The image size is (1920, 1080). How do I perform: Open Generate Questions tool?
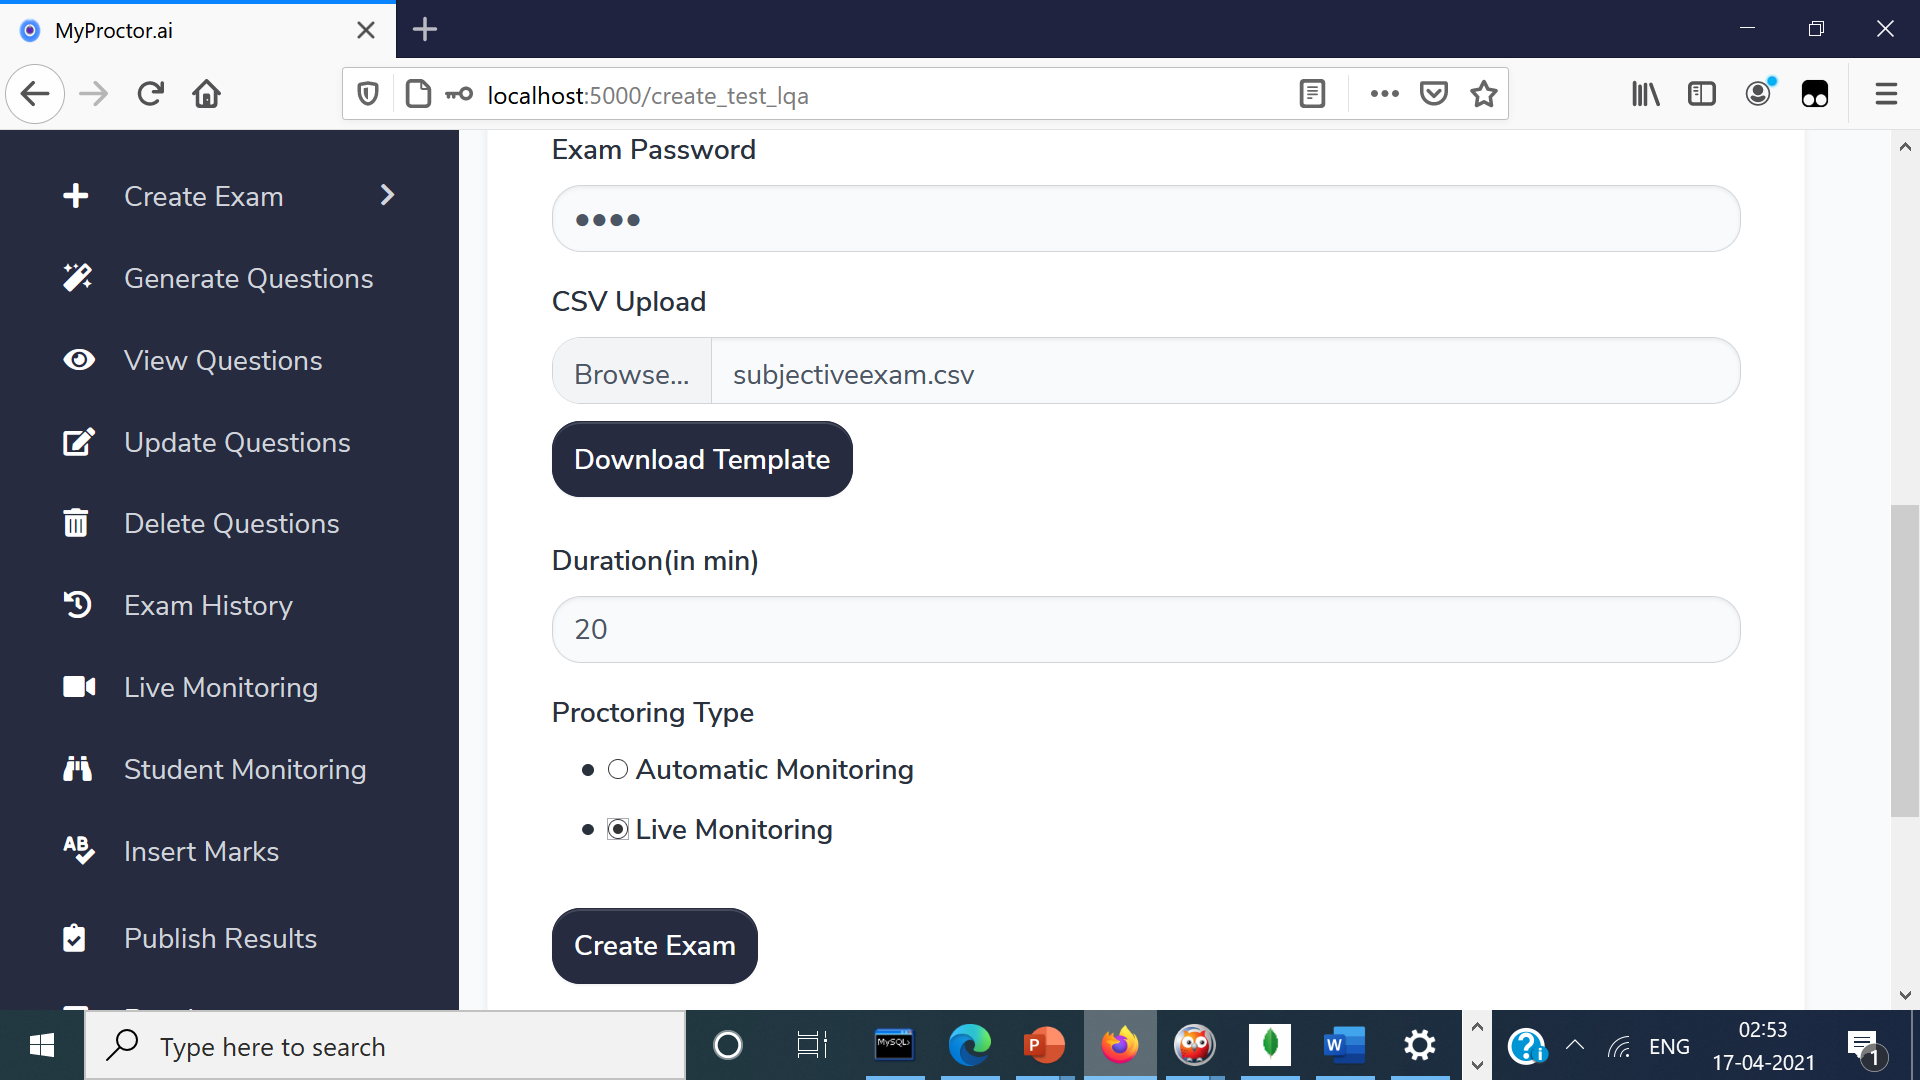[x=249, y=278]
